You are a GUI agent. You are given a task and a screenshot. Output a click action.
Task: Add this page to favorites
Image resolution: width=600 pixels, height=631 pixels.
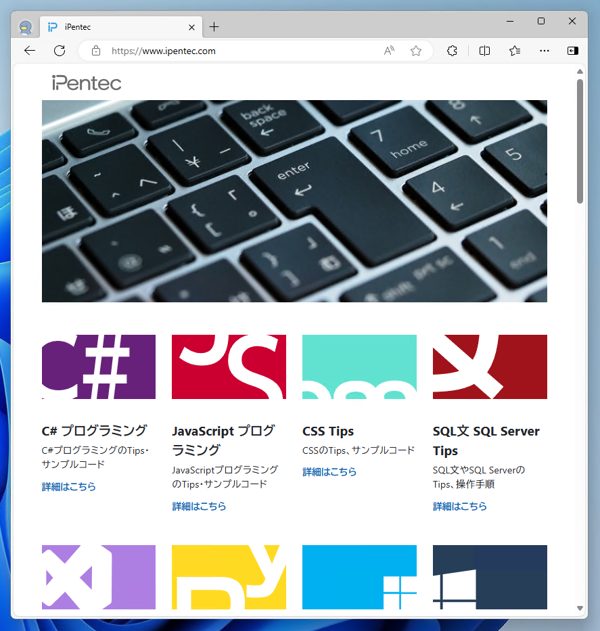(416, 51)
